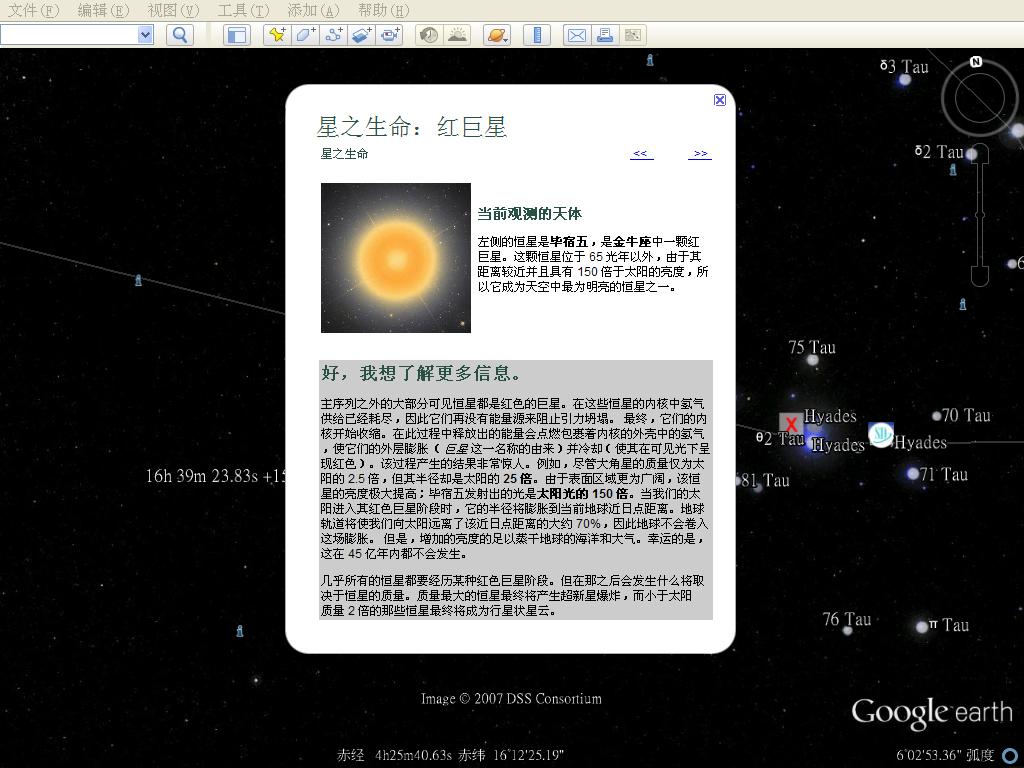Select the 71 Tau star

tap(912, 474)
